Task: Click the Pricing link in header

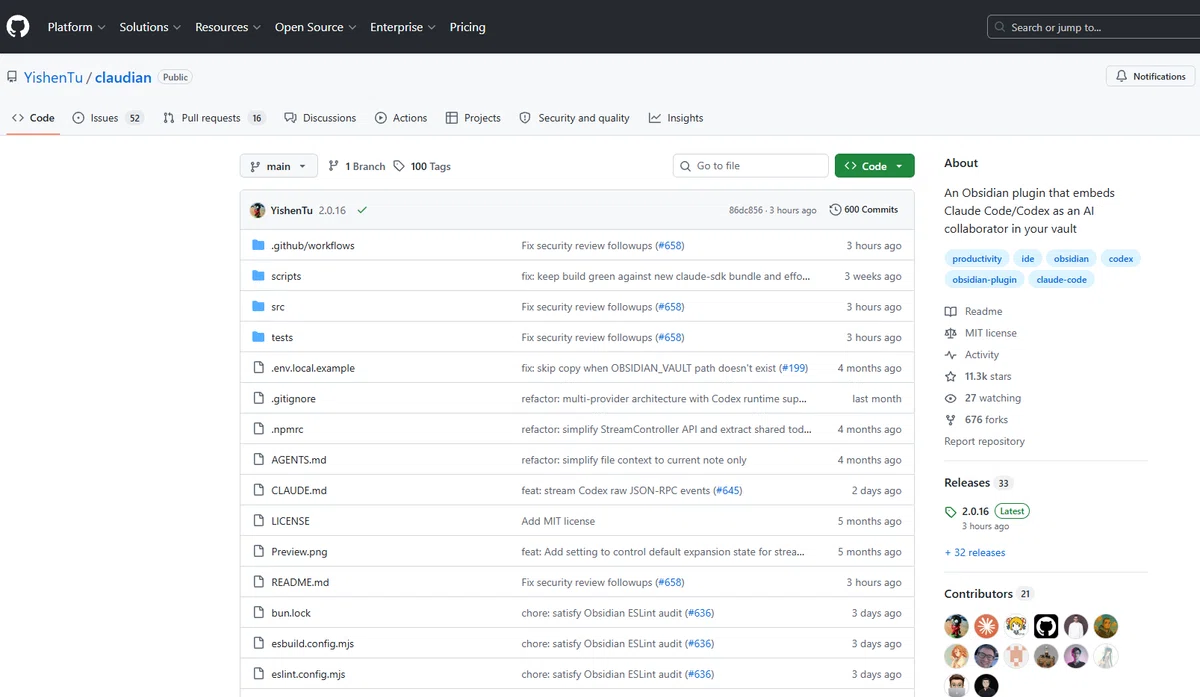Action: tap(467, 27)
